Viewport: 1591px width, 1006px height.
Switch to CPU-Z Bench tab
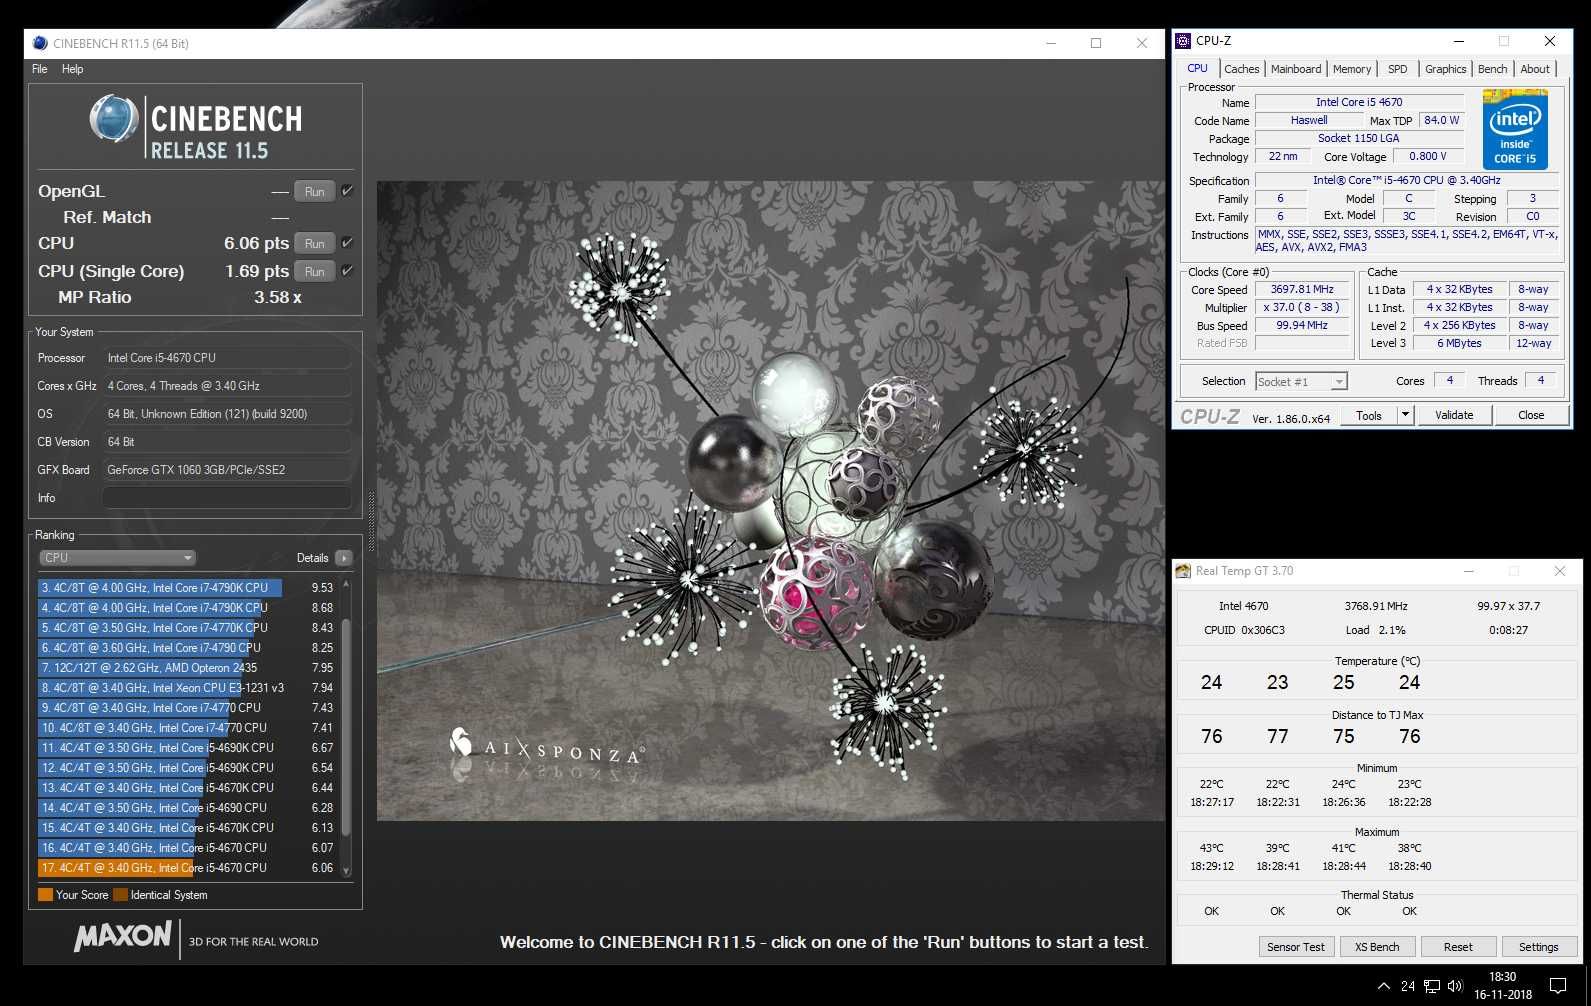tap(1492, 69)
